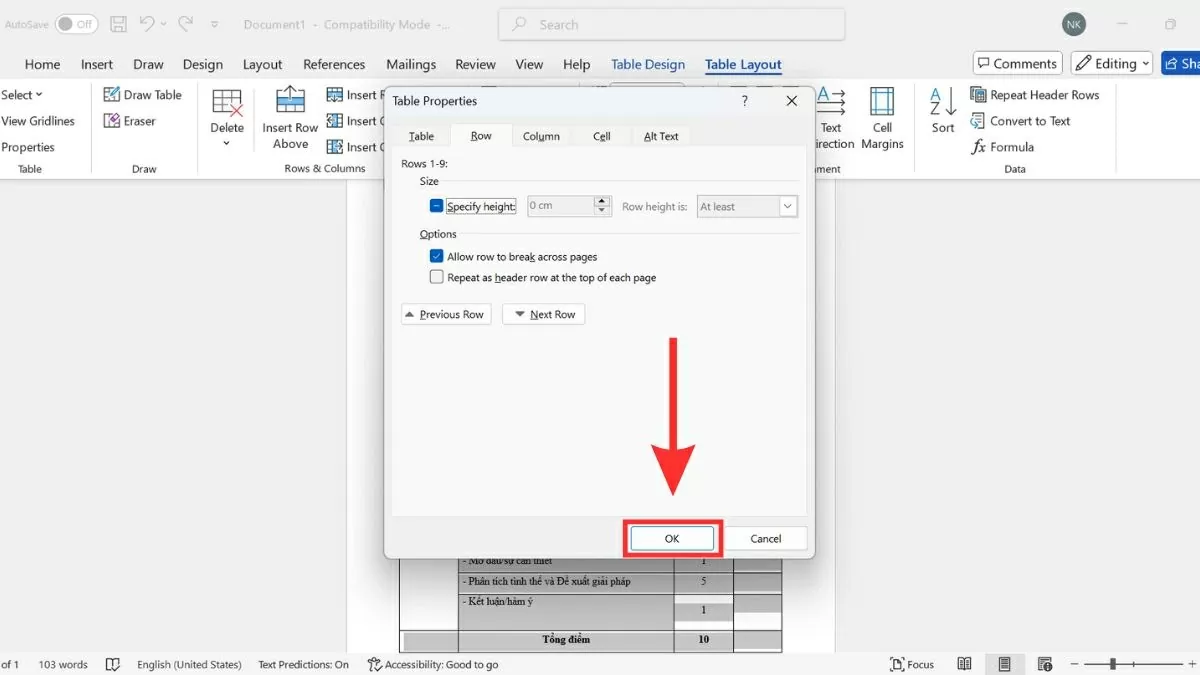This screenshot has width=1200, height=675.
Task: Click the Insert Row Above icon
Action: (290, 103)
